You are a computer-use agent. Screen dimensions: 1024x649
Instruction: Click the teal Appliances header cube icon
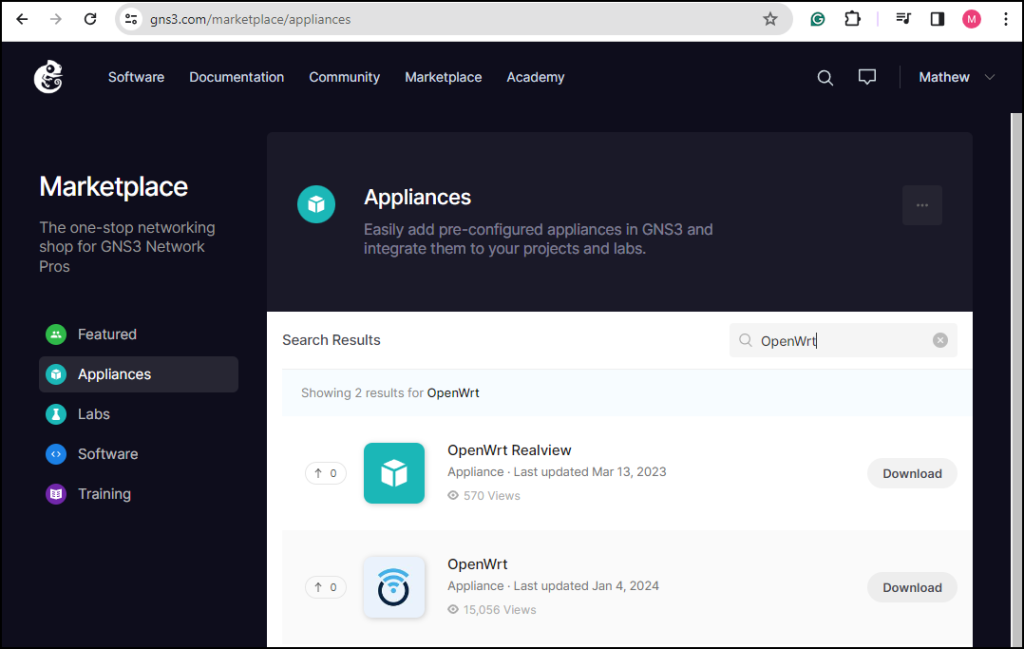(x=316, y=204)
